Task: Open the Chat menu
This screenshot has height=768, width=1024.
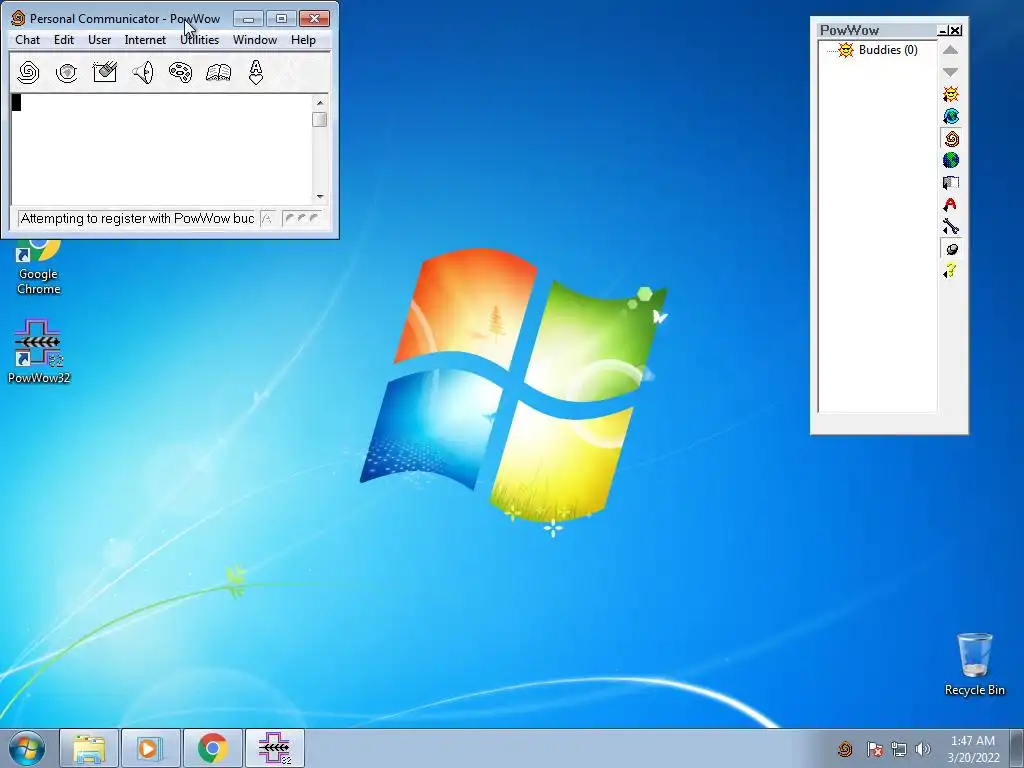Action: coord(27,40)
